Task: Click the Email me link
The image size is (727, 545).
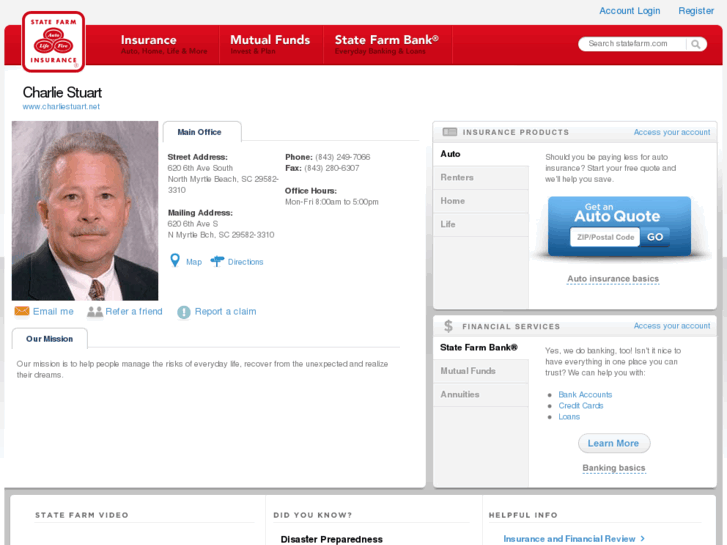Action: click(53, 311)
